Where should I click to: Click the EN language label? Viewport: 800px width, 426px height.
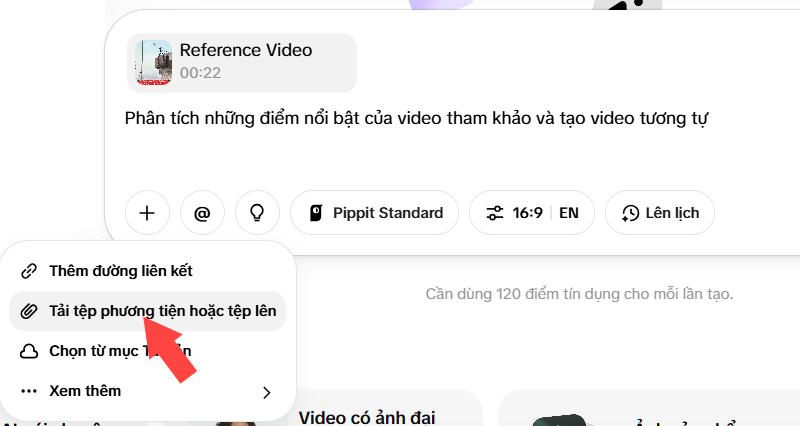(568, 213)
